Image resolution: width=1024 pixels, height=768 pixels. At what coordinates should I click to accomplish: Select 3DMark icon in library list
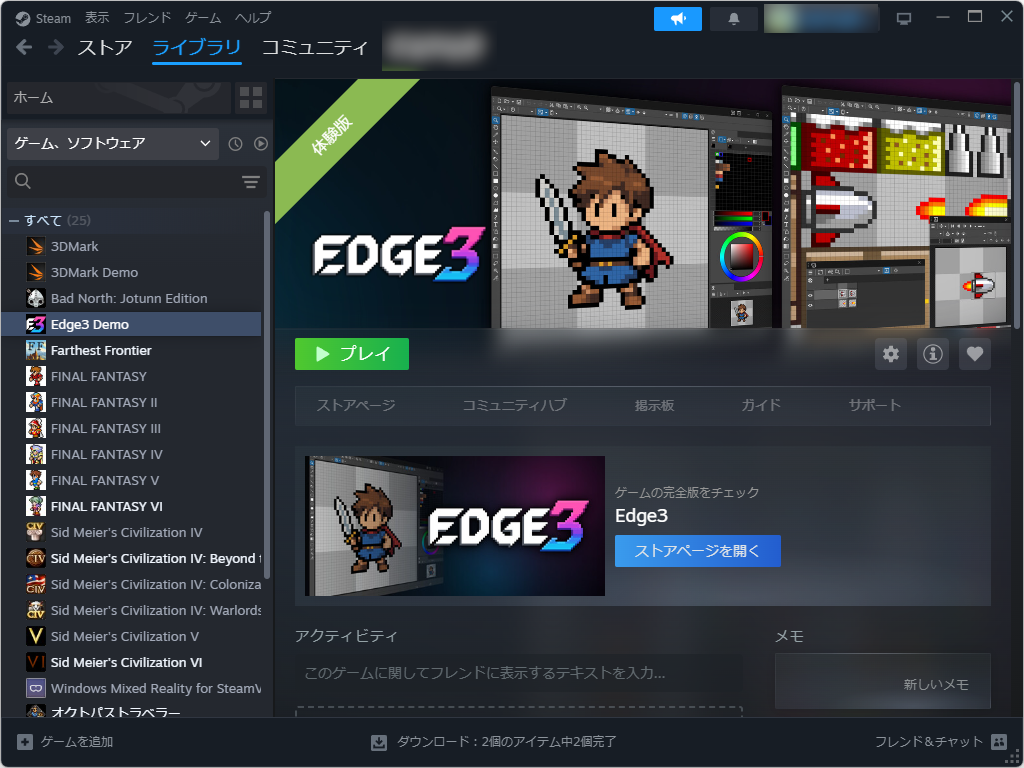(35, 246)
